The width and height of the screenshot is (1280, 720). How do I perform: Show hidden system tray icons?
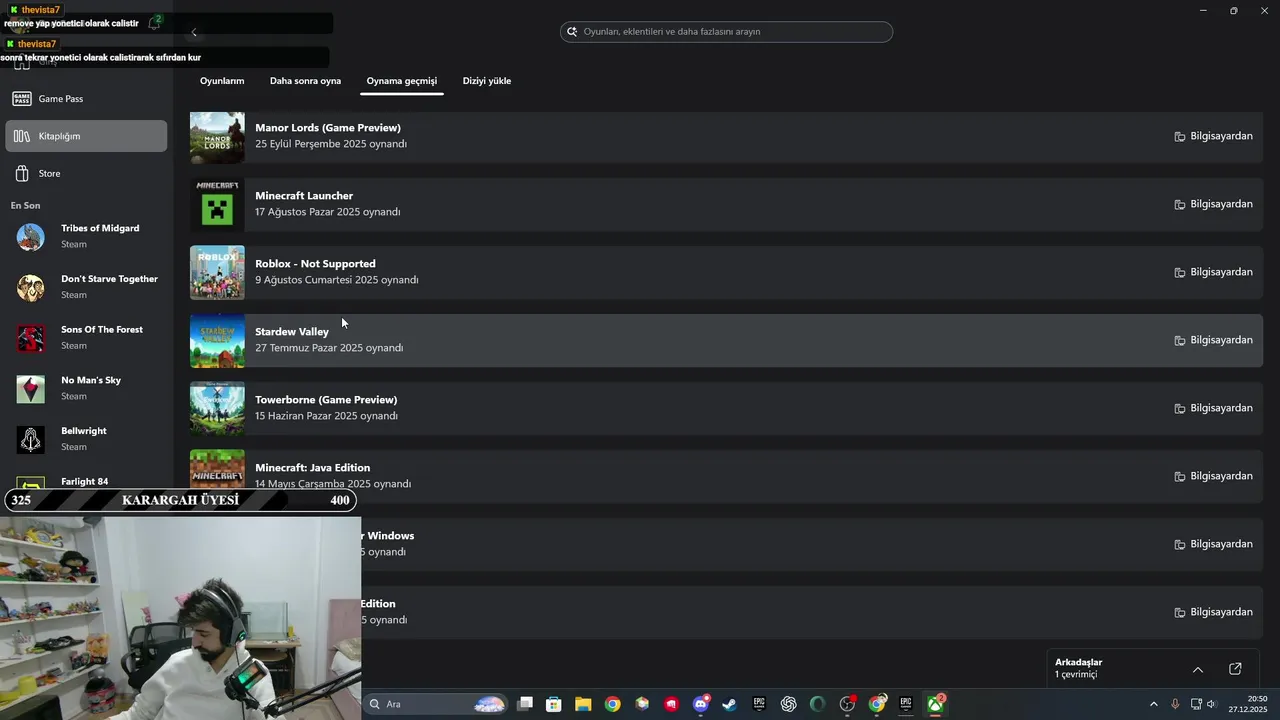[x=1153, y=704]
